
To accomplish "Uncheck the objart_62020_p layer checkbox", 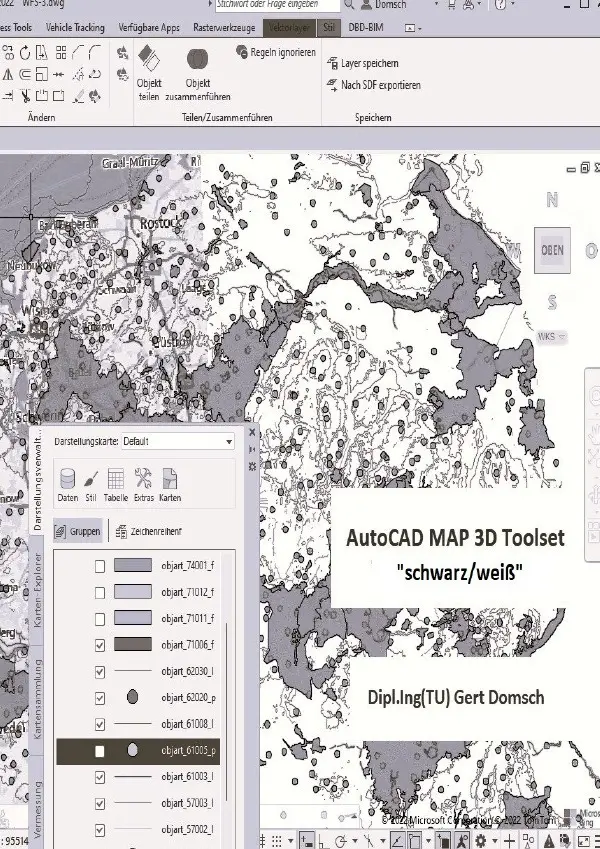I will coord(100,698).
